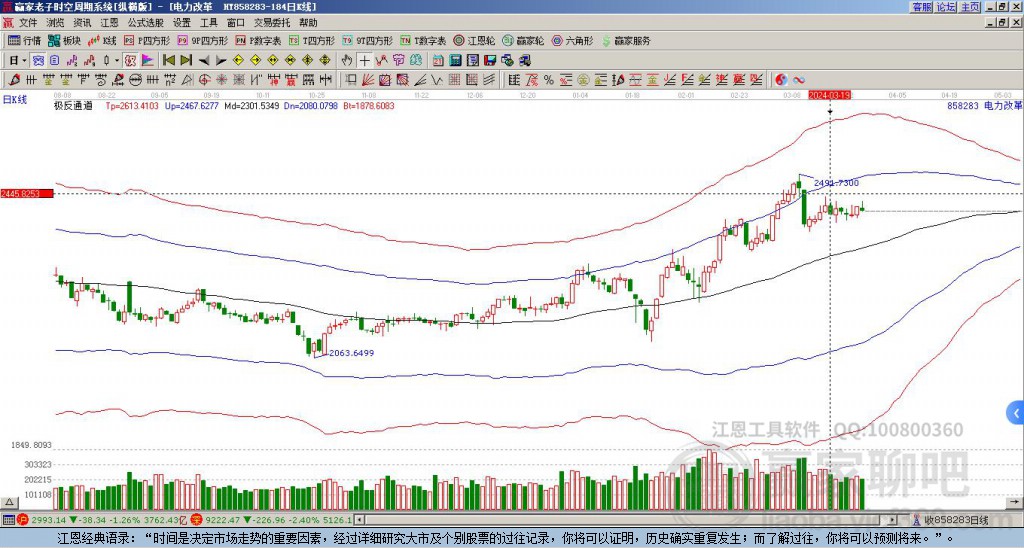Screen dimensions: 1024x548
Task: Click the 行情 toolbar button
Action: tap(25, 40)
